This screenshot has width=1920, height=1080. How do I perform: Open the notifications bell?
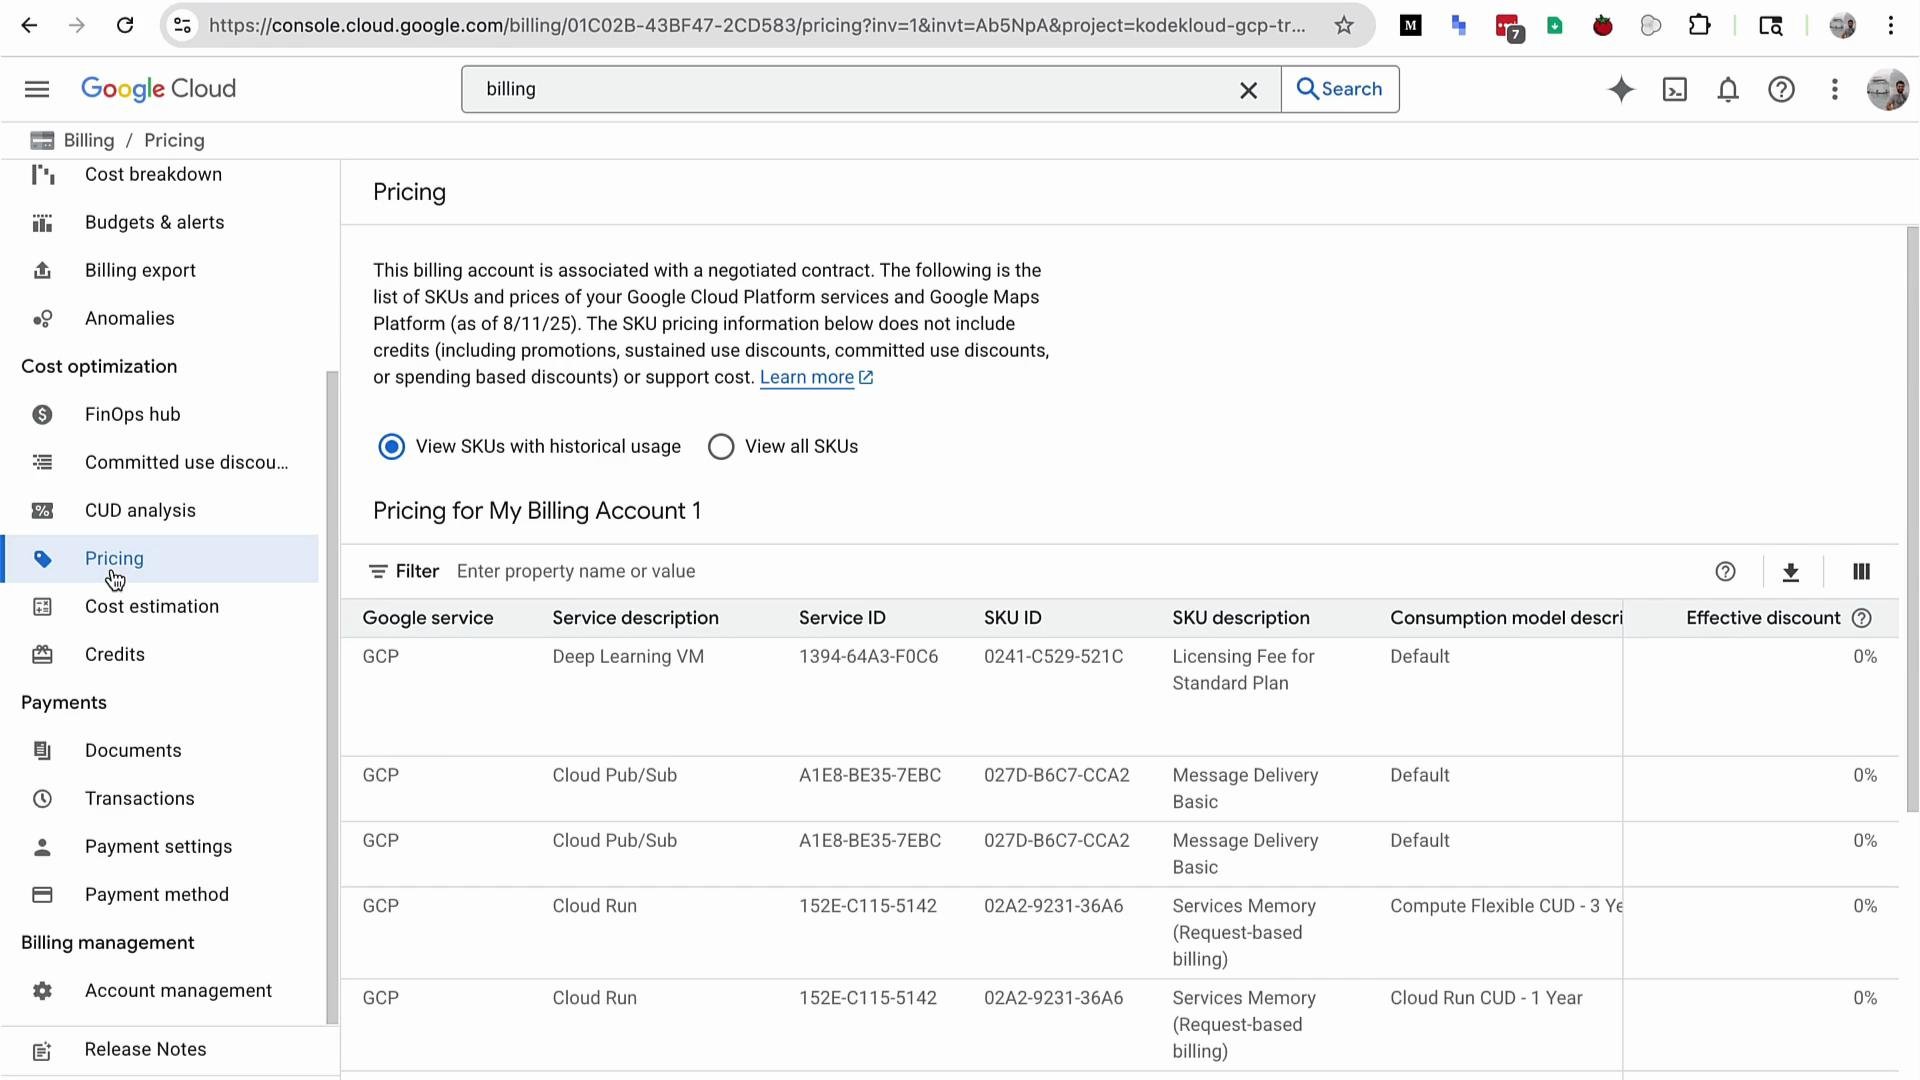pyautogui.click(x=1728, y=89)
